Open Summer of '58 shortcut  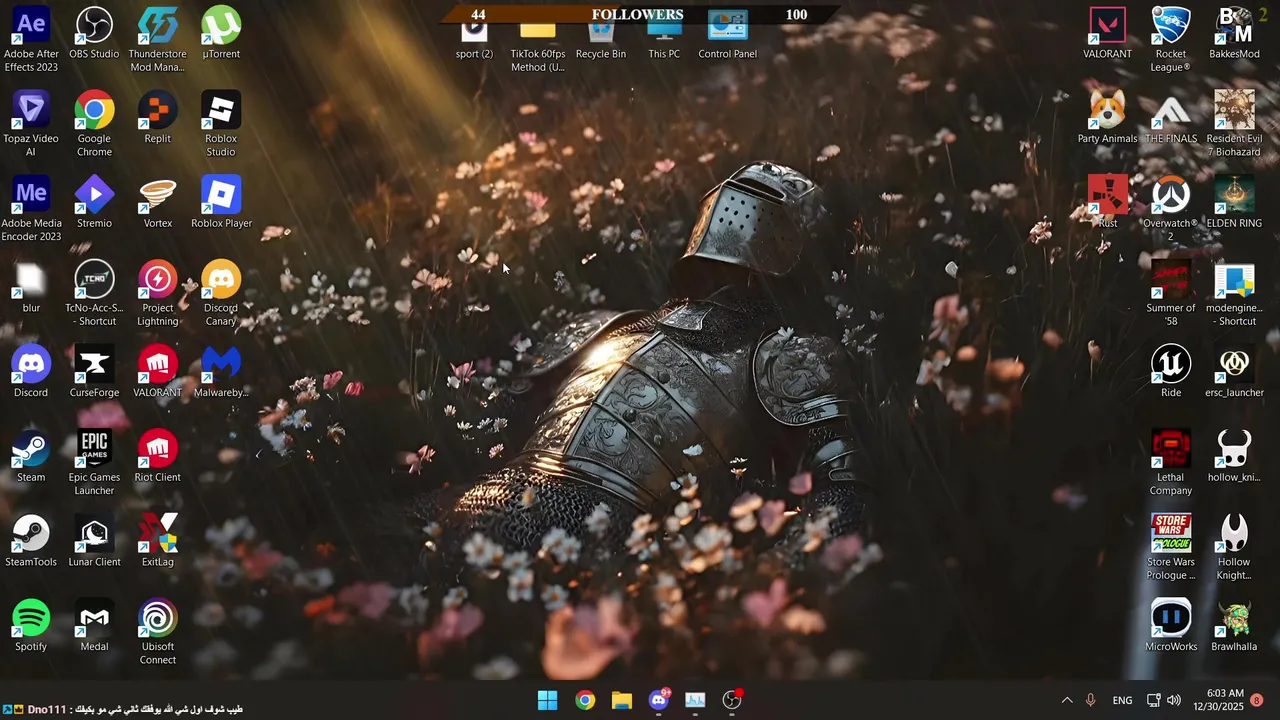pyautogui.click(x=1171, y=295)
